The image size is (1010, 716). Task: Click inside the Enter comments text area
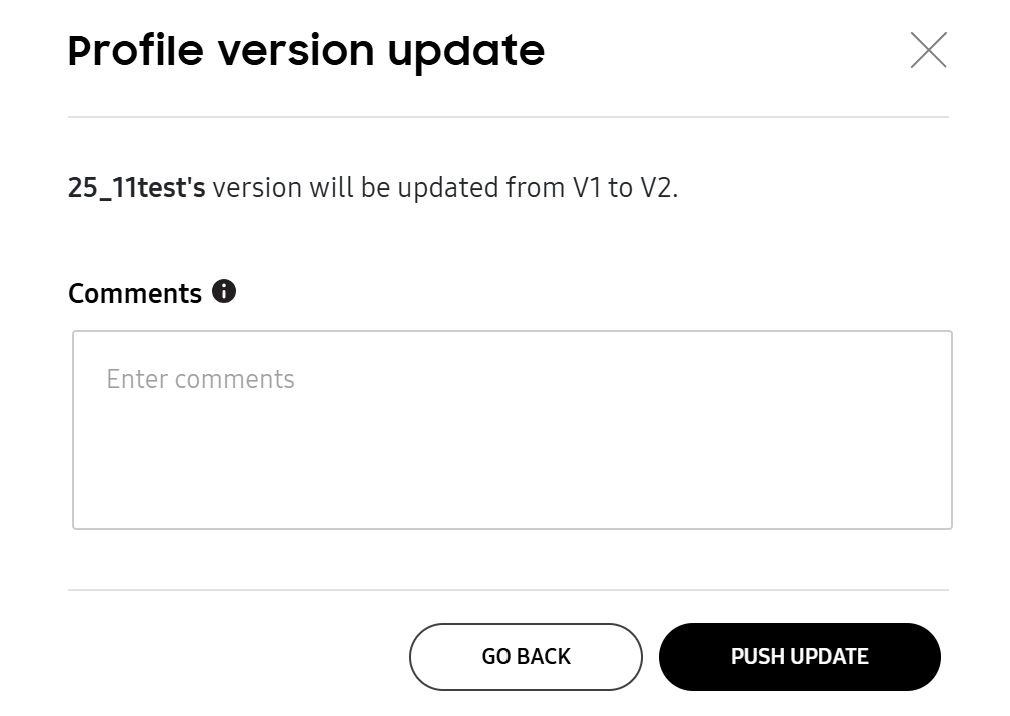tap(512, 428)
